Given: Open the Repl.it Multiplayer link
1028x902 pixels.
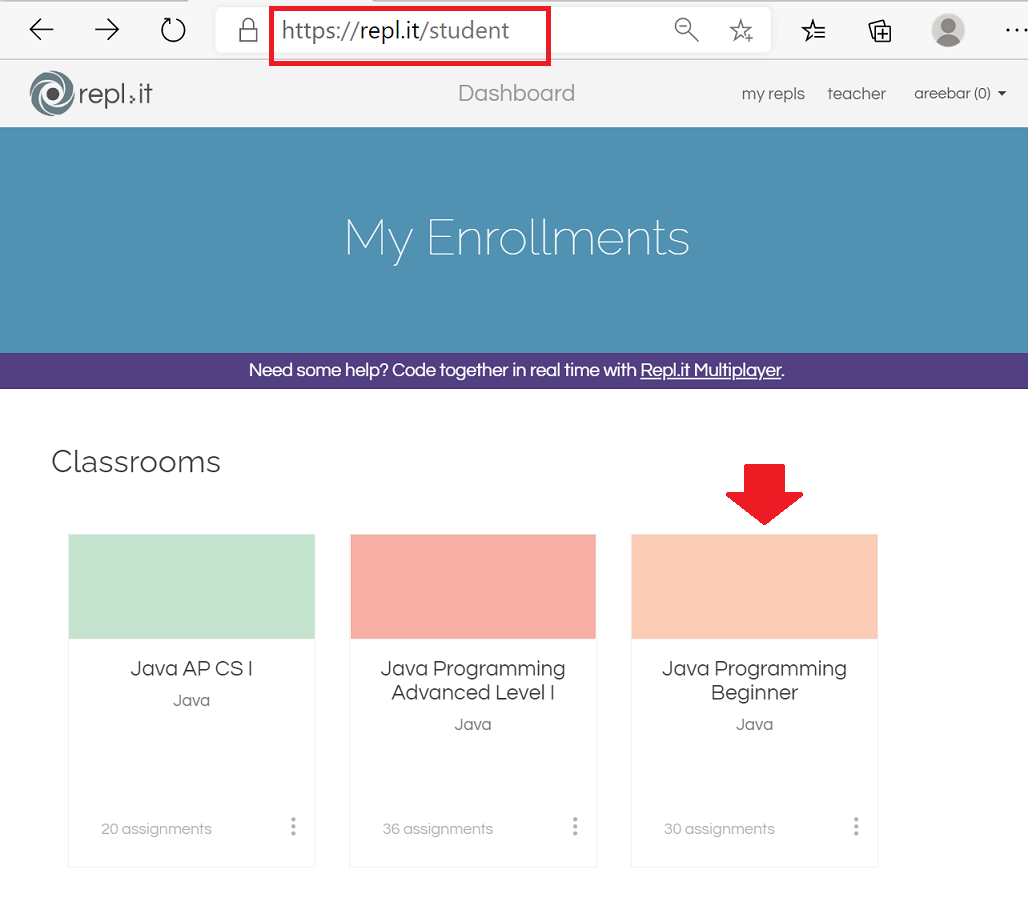Looking at the screenshot, I should (710, 370).
